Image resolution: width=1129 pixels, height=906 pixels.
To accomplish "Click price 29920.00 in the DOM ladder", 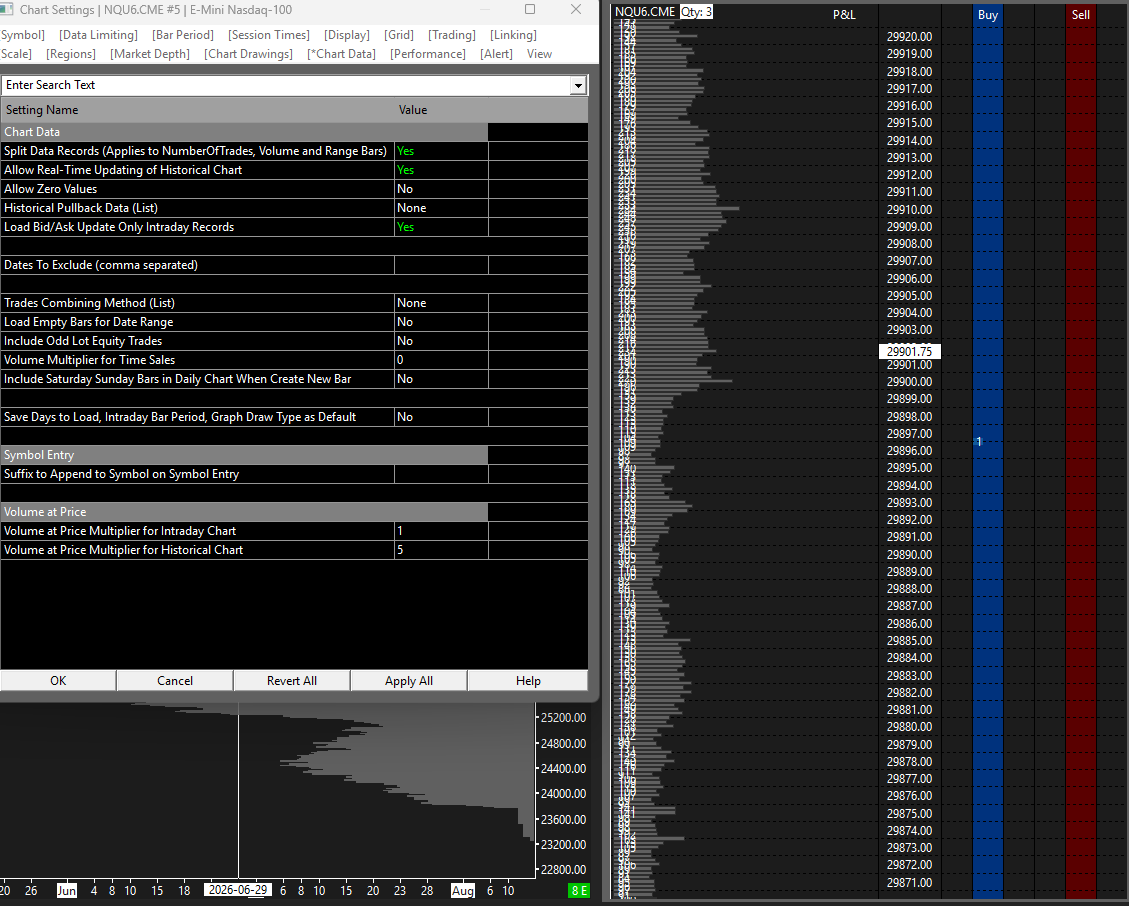I will pos(909,37).
